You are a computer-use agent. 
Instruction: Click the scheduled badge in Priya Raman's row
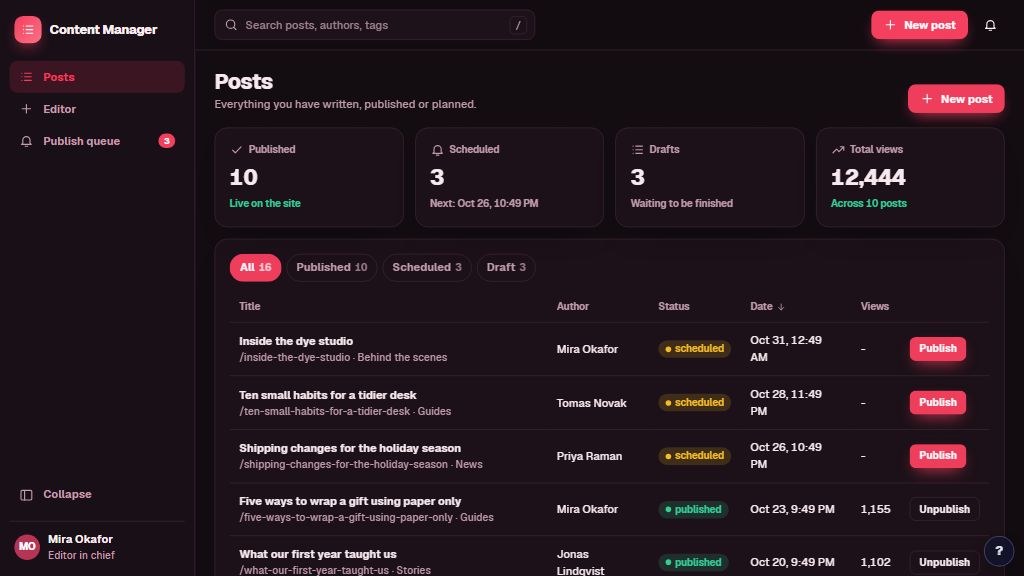[x=694, y=456]
